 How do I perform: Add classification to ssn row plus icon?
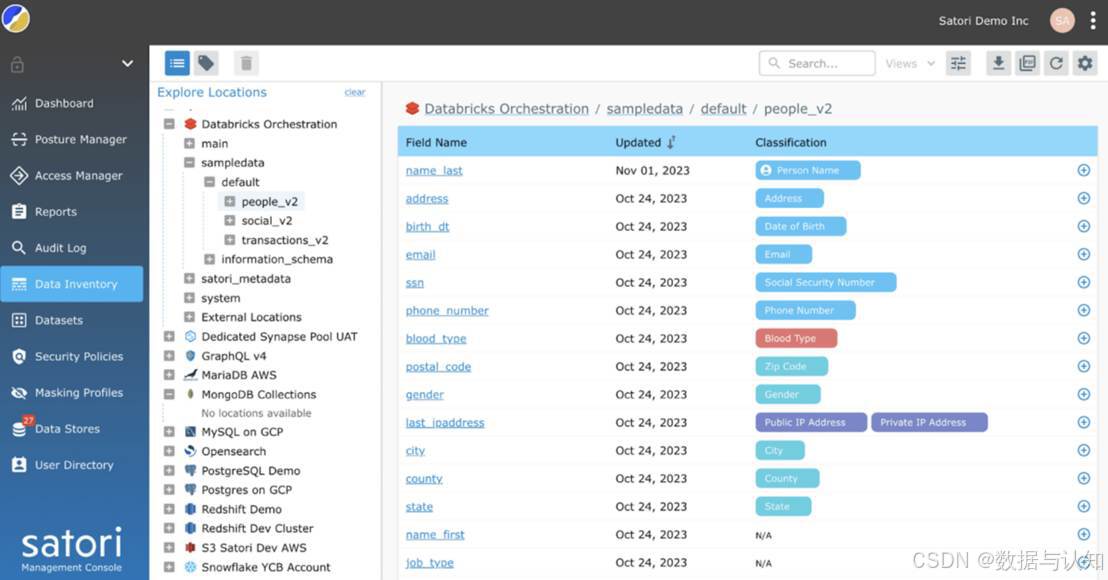click(1083, 282)
